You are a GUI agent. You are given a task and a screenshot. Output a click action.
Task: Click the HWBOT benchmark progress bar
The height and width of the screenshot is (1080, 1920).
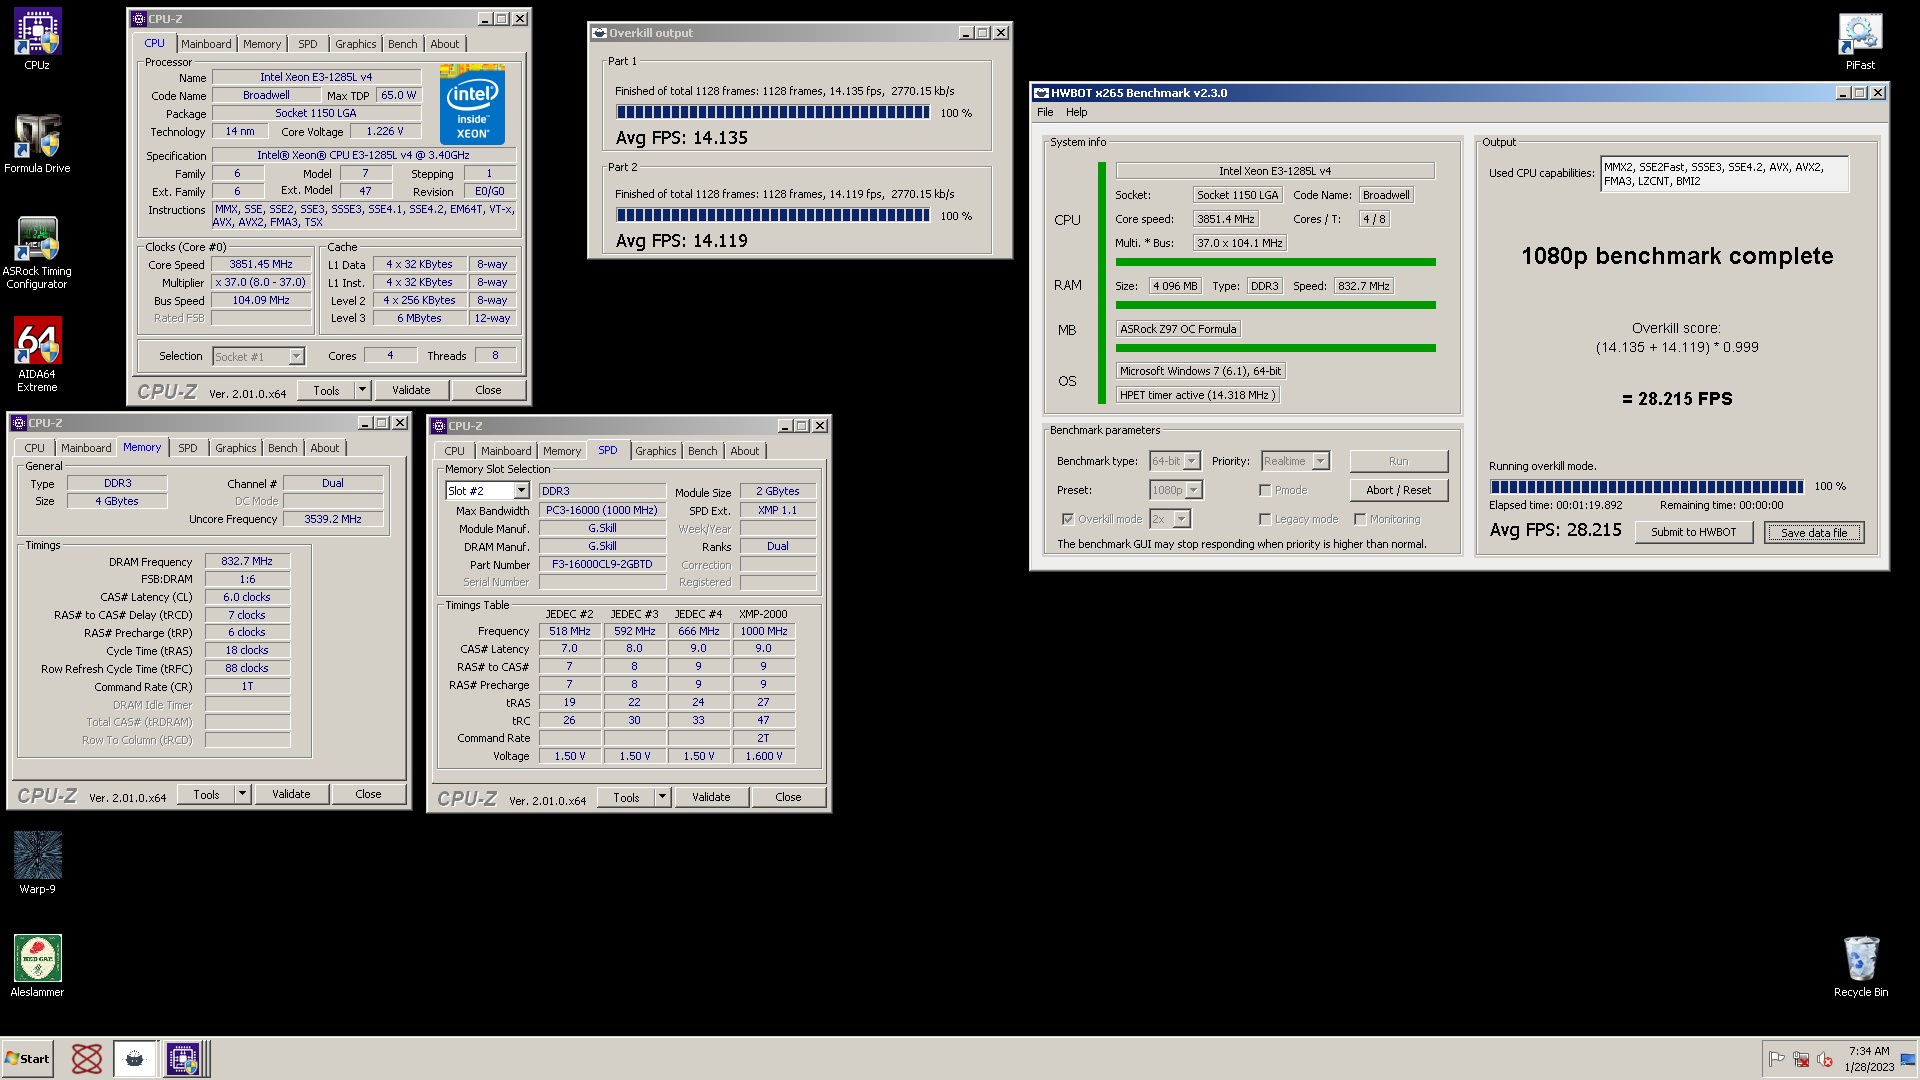[1646, 487]
